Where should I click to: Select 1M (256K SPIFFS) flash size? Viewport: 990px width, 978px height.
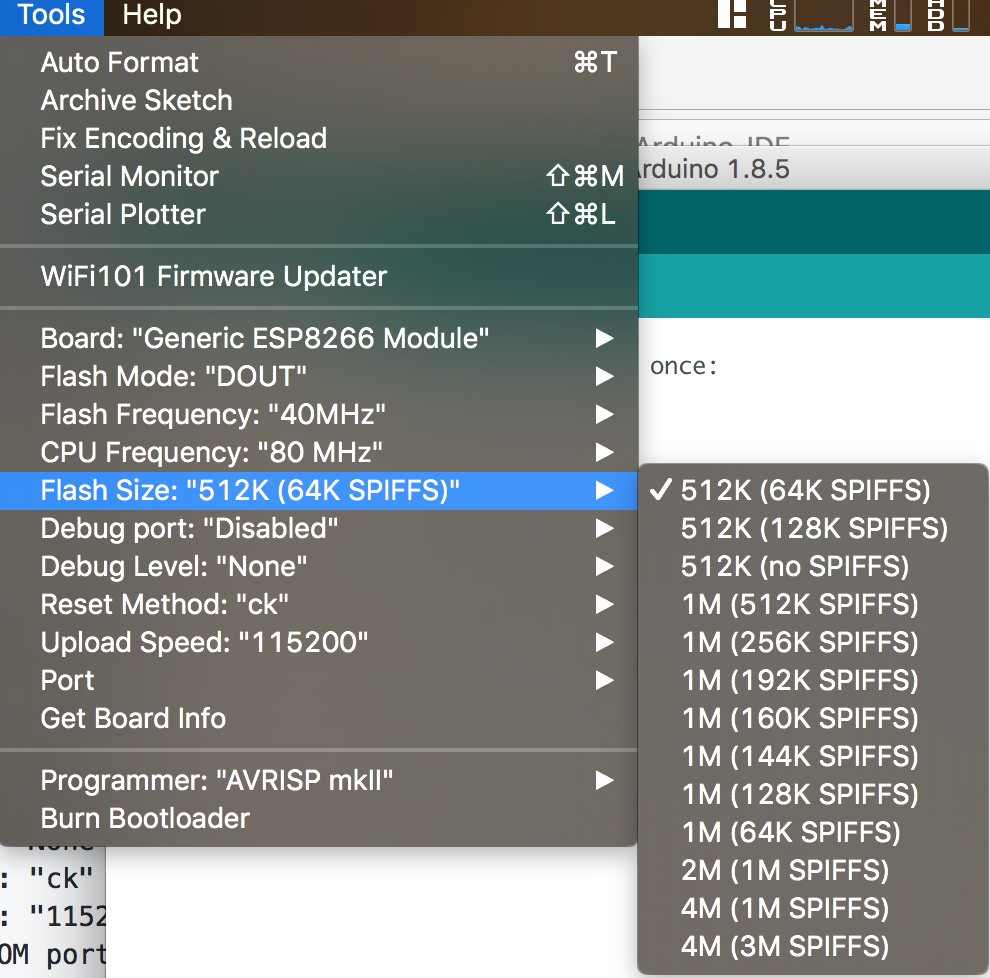click(x=813, y=642)
